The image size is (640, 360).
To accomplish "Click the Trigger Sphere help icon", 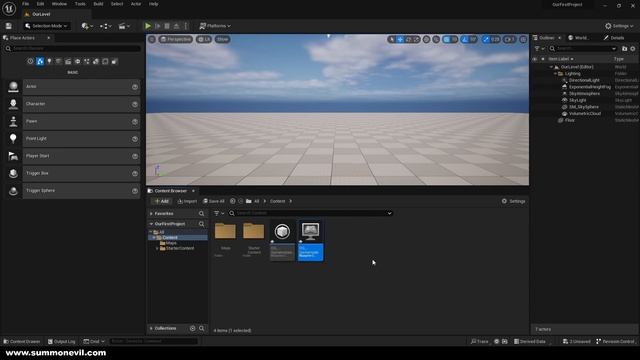I will [135, 191].
